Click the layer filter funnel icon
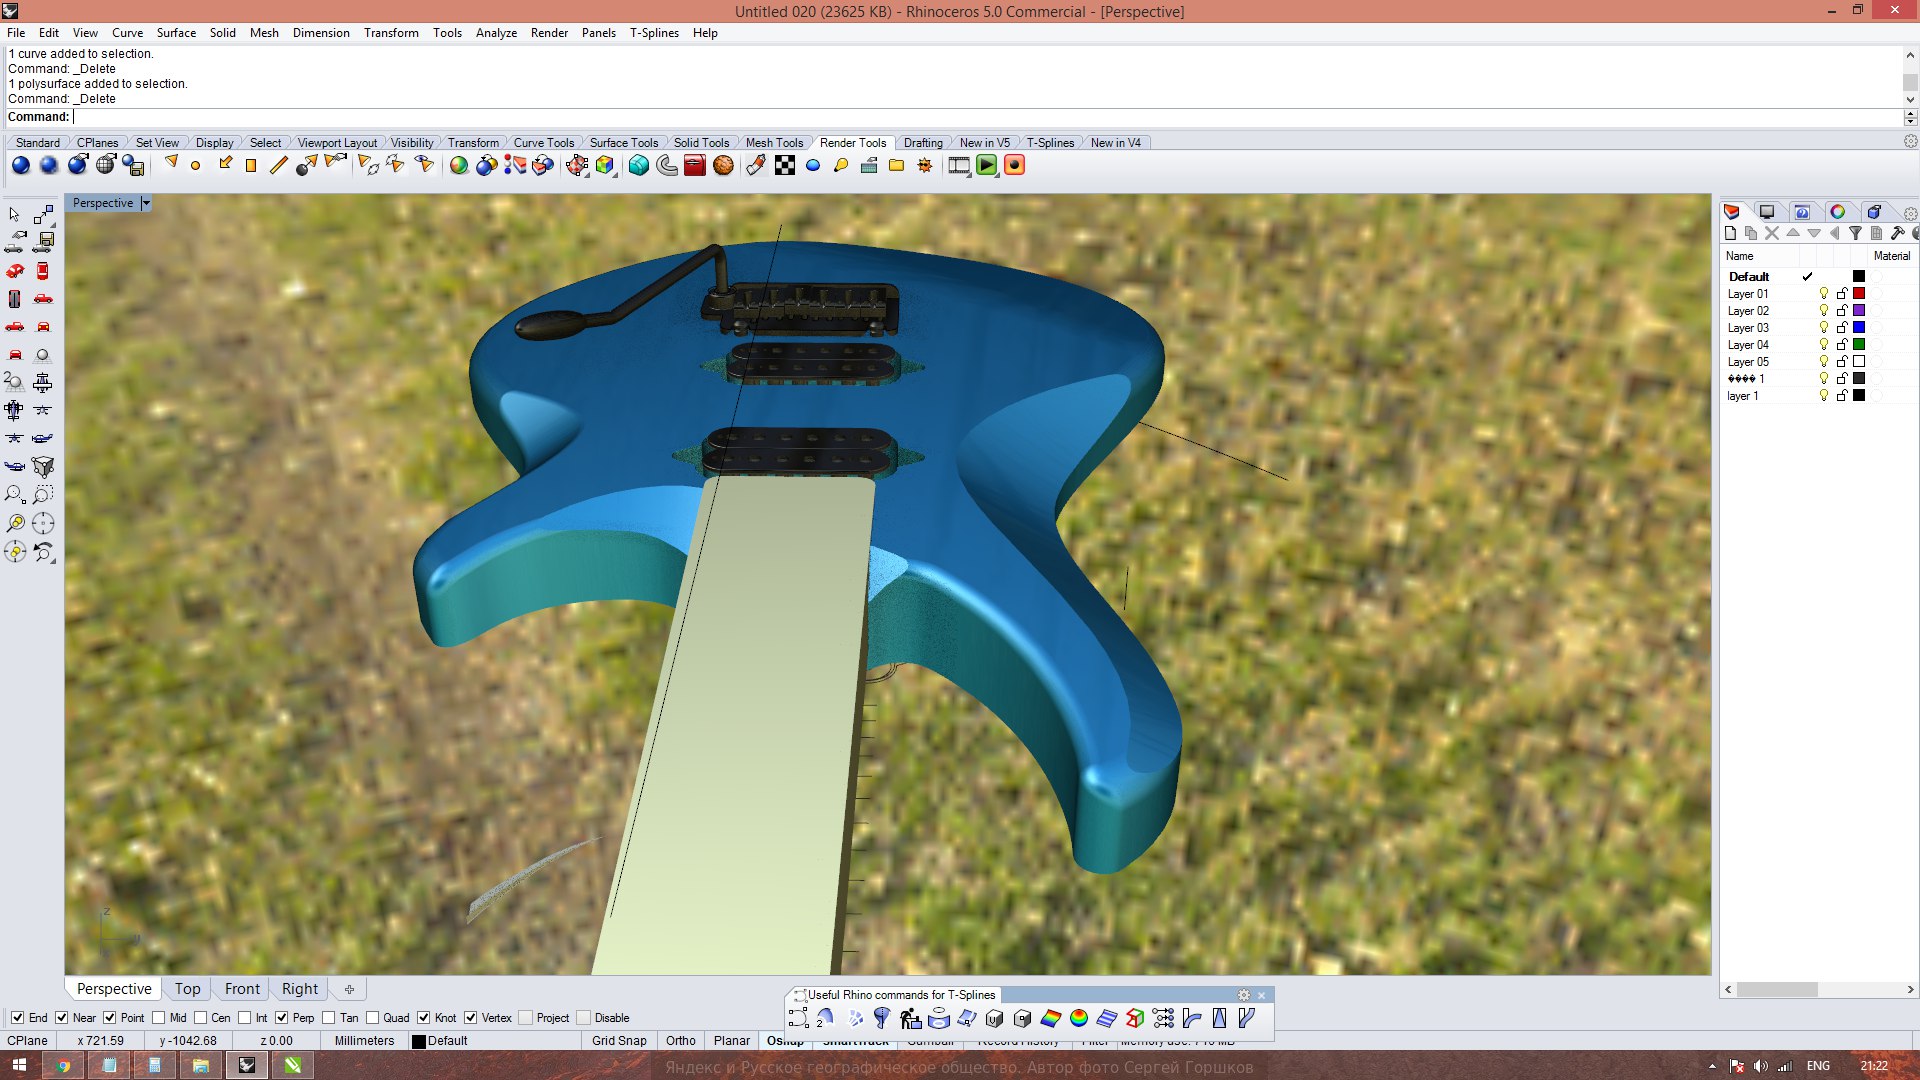The height and width of the screenshot is (1080, 1920). (x=1855, y=233)
